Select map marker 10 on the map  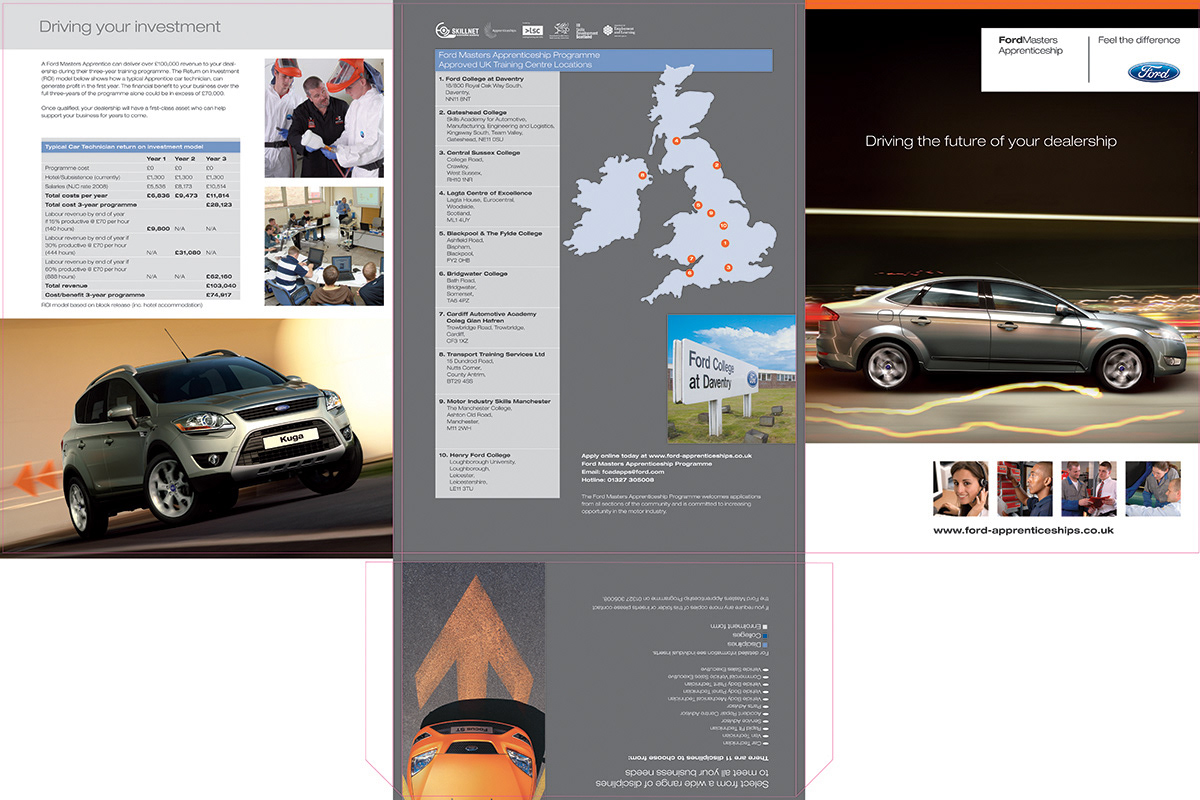(x=722, y=226)
